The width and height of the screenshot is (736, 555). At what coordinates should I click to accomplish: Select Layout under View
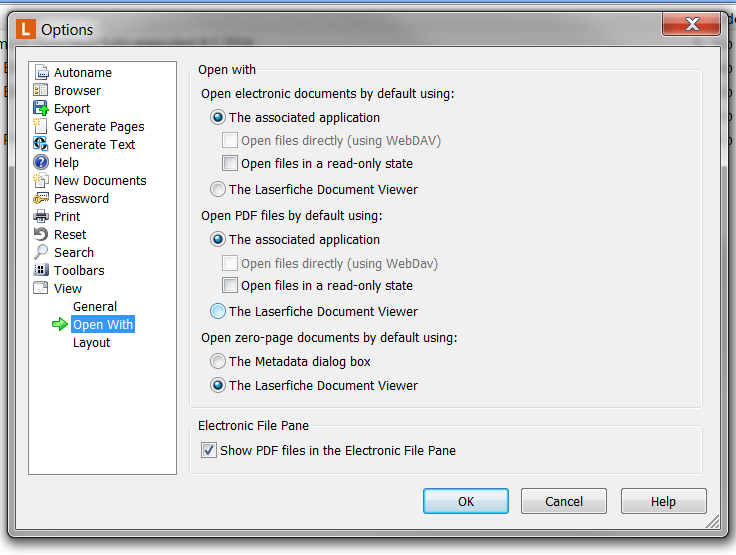[x=92, y=343]
